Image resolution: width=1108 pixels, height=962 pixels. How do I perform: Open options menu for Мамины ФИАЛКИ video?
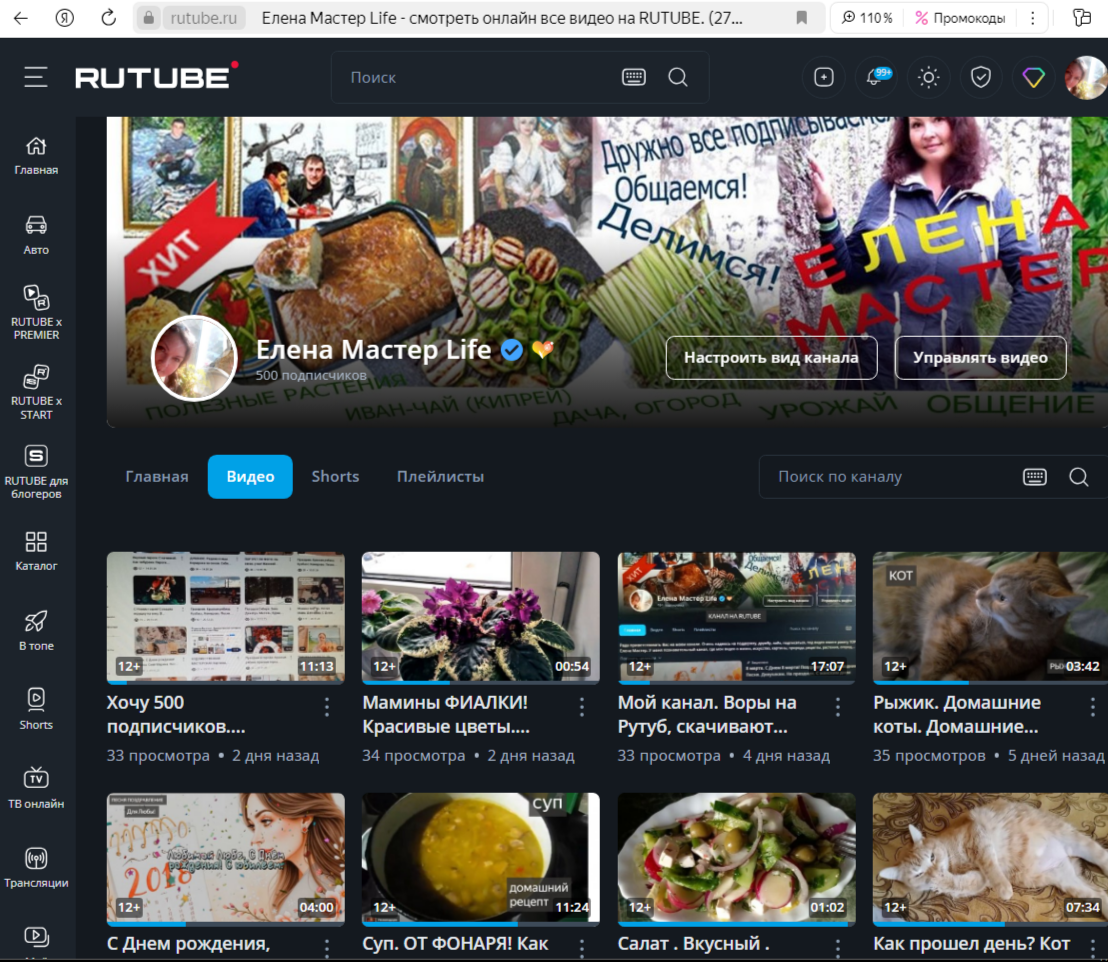tap(582, 707)
